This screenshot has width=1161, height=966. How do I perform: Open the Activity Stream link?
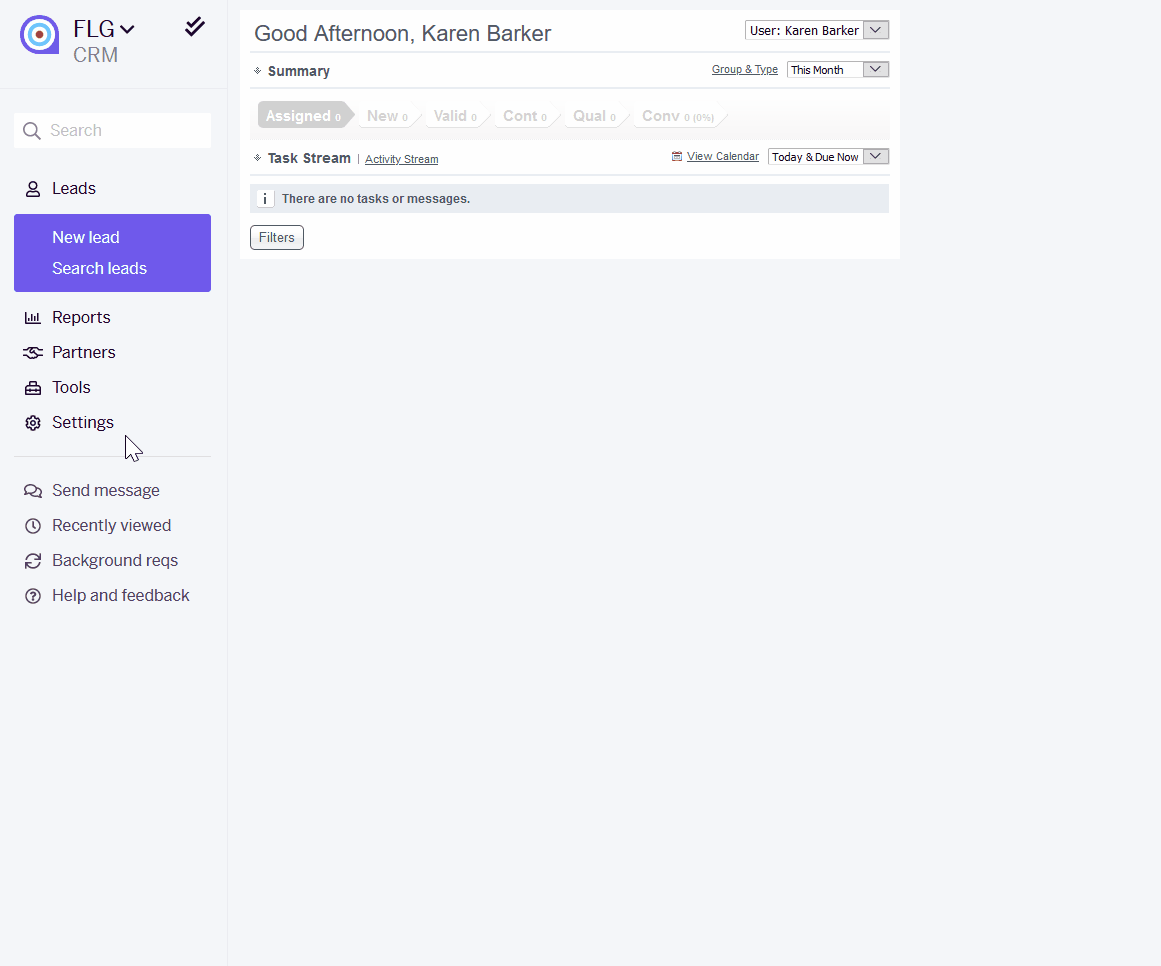(x=401, y=159)
